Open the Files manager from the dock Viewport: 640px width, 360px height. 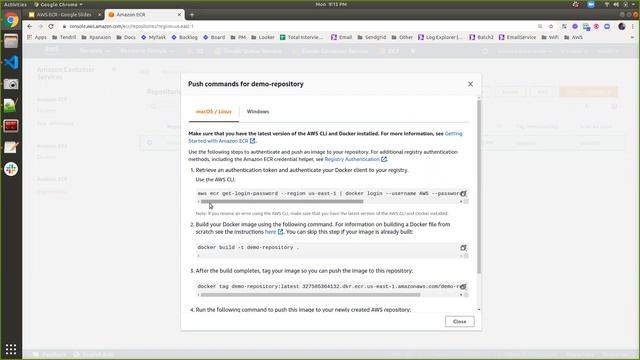point(11,41)
